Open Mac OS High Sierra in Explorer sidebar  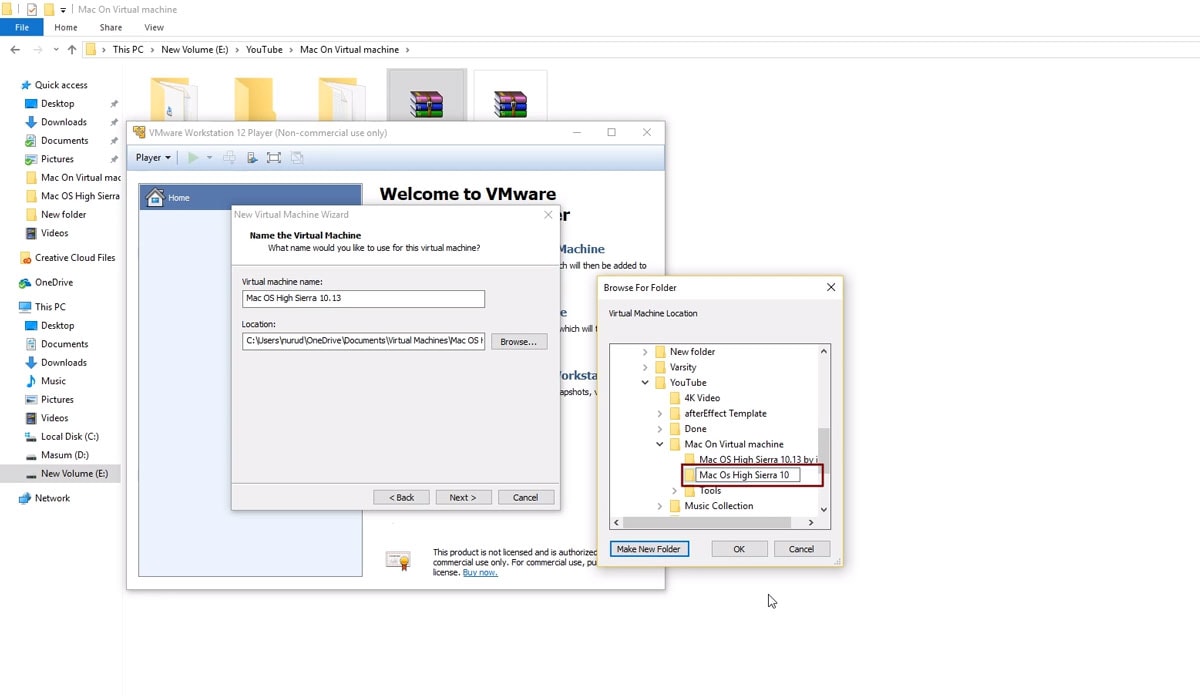click(x=80, y=196)
